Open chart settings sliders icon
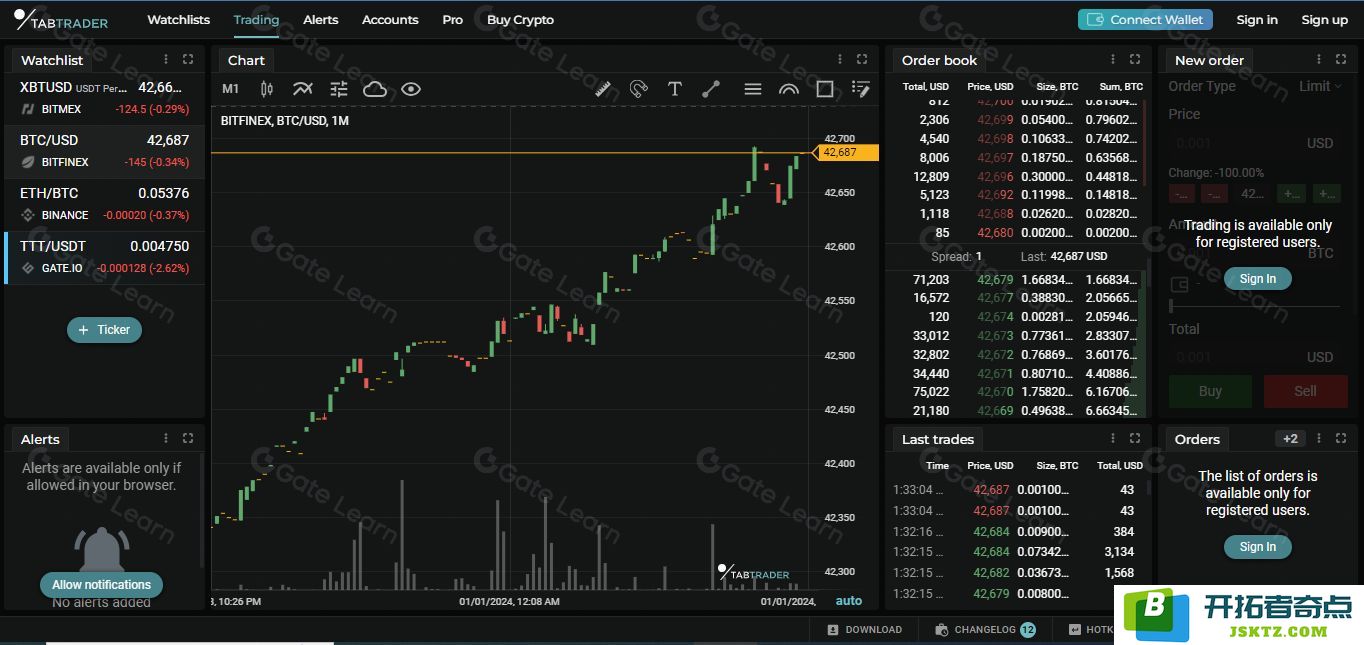Screen dimensions: 1364x645 point(339,89)
